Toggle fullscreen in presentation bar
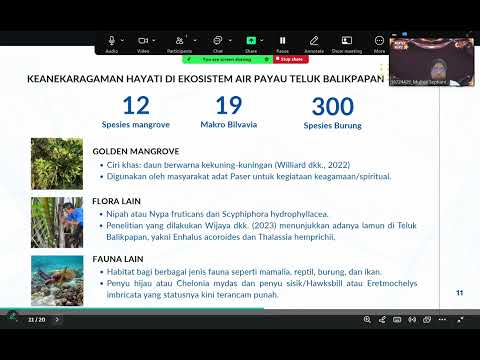The width and height of the screenshot is (480, 360). [x=460, y=319]
